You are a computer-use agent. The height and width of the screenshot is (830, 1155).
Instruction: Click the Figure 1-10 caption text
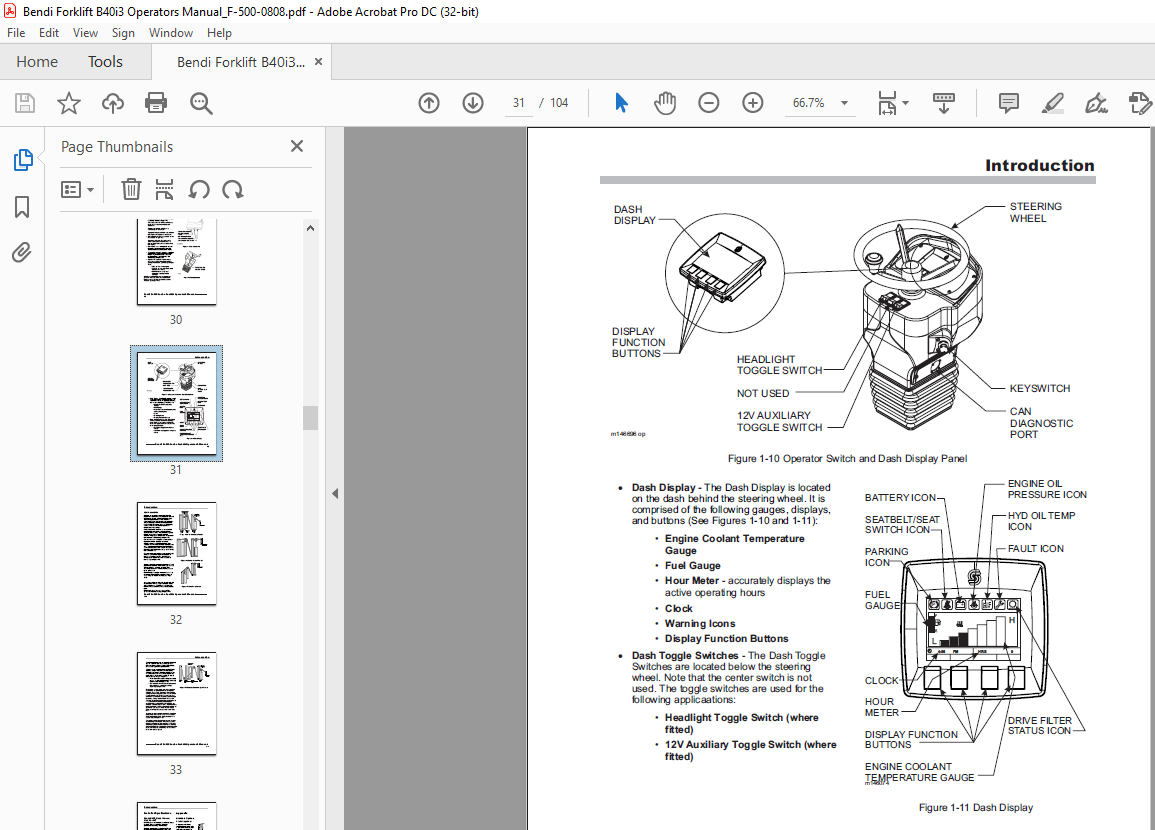click(847, 458)
